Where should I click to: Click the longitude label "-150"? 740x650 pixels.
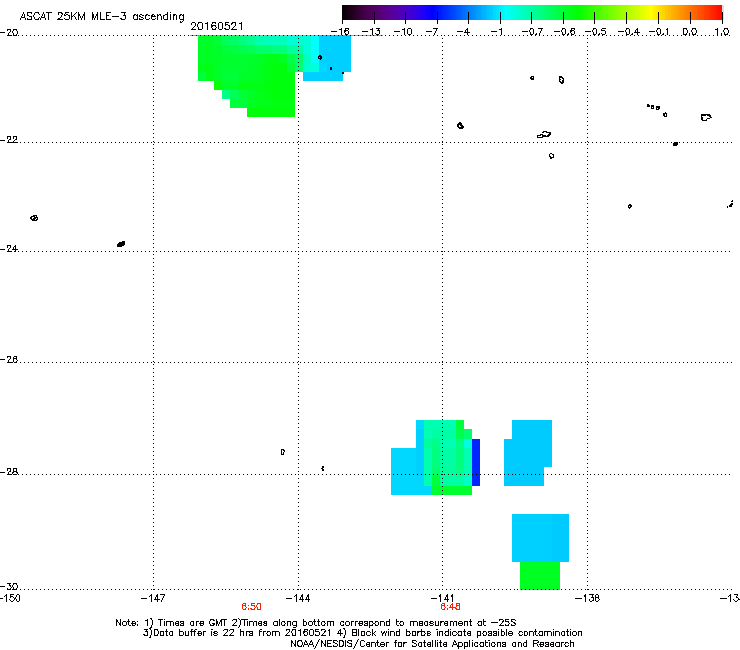point(10,598)
